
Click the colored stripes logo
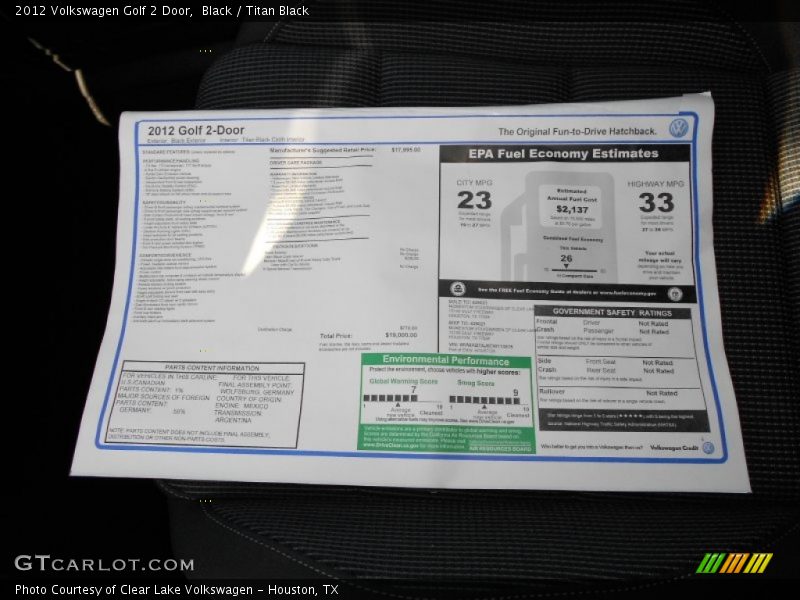pyautogui.click(x=735, y=563)
